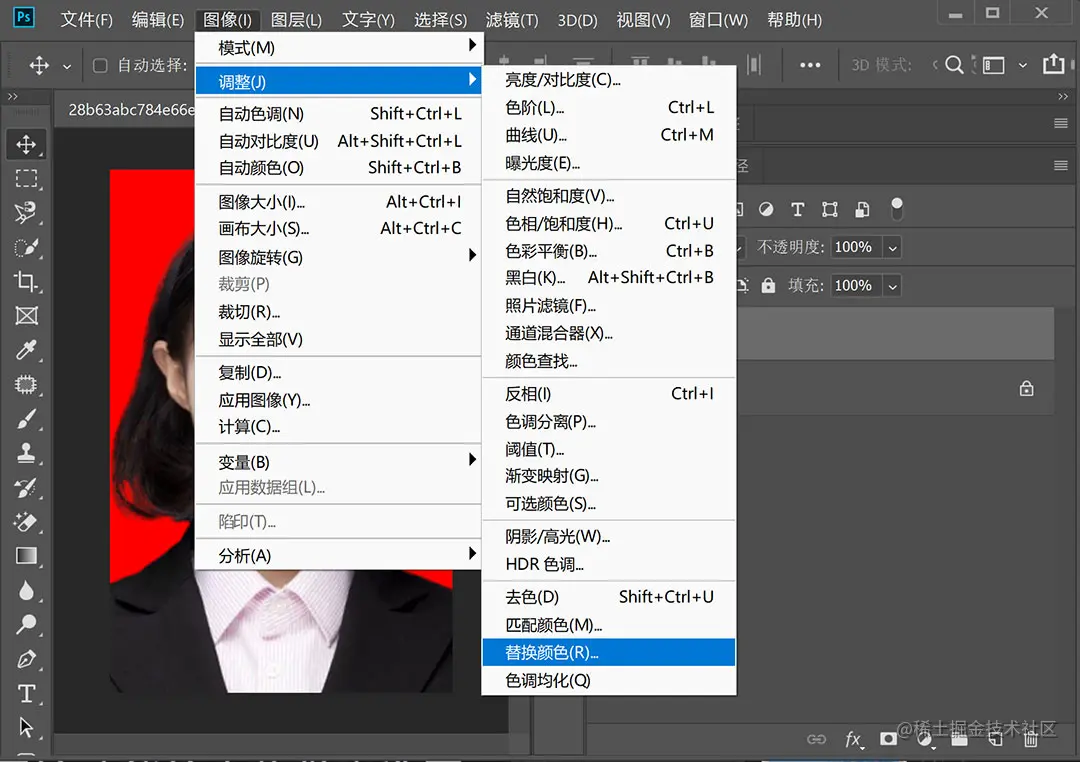Viewport: 1080px width, 762px height.
Task: Select the Crop tool
Action: [26, 282]
